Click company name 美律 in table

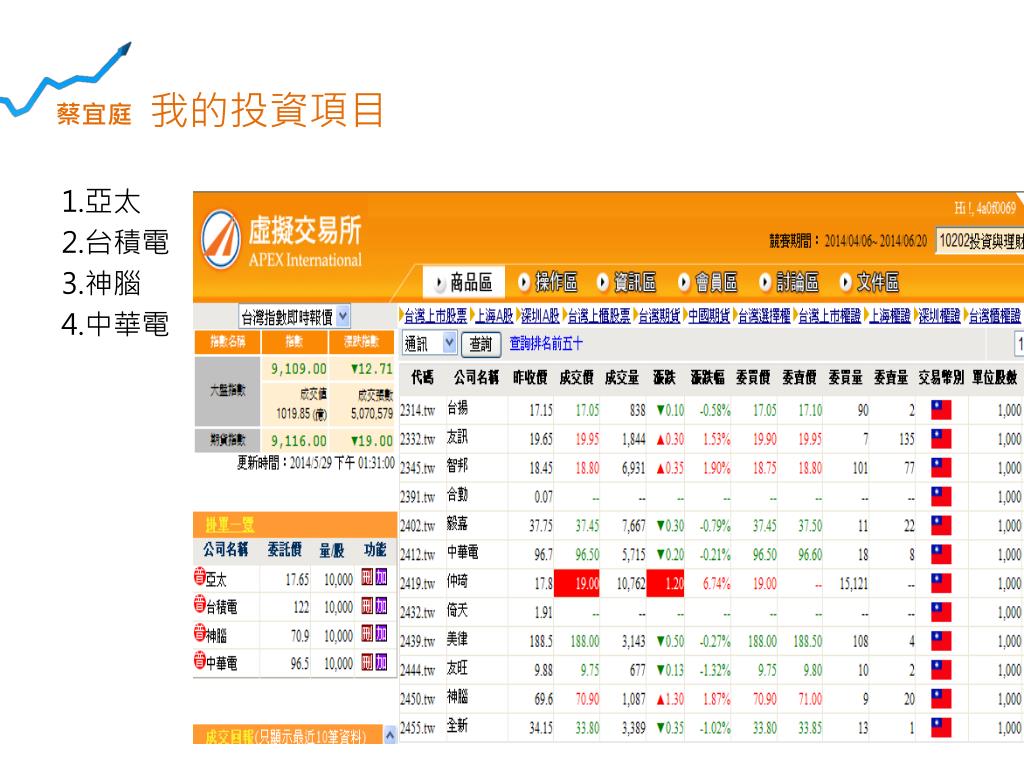point(457,639)
